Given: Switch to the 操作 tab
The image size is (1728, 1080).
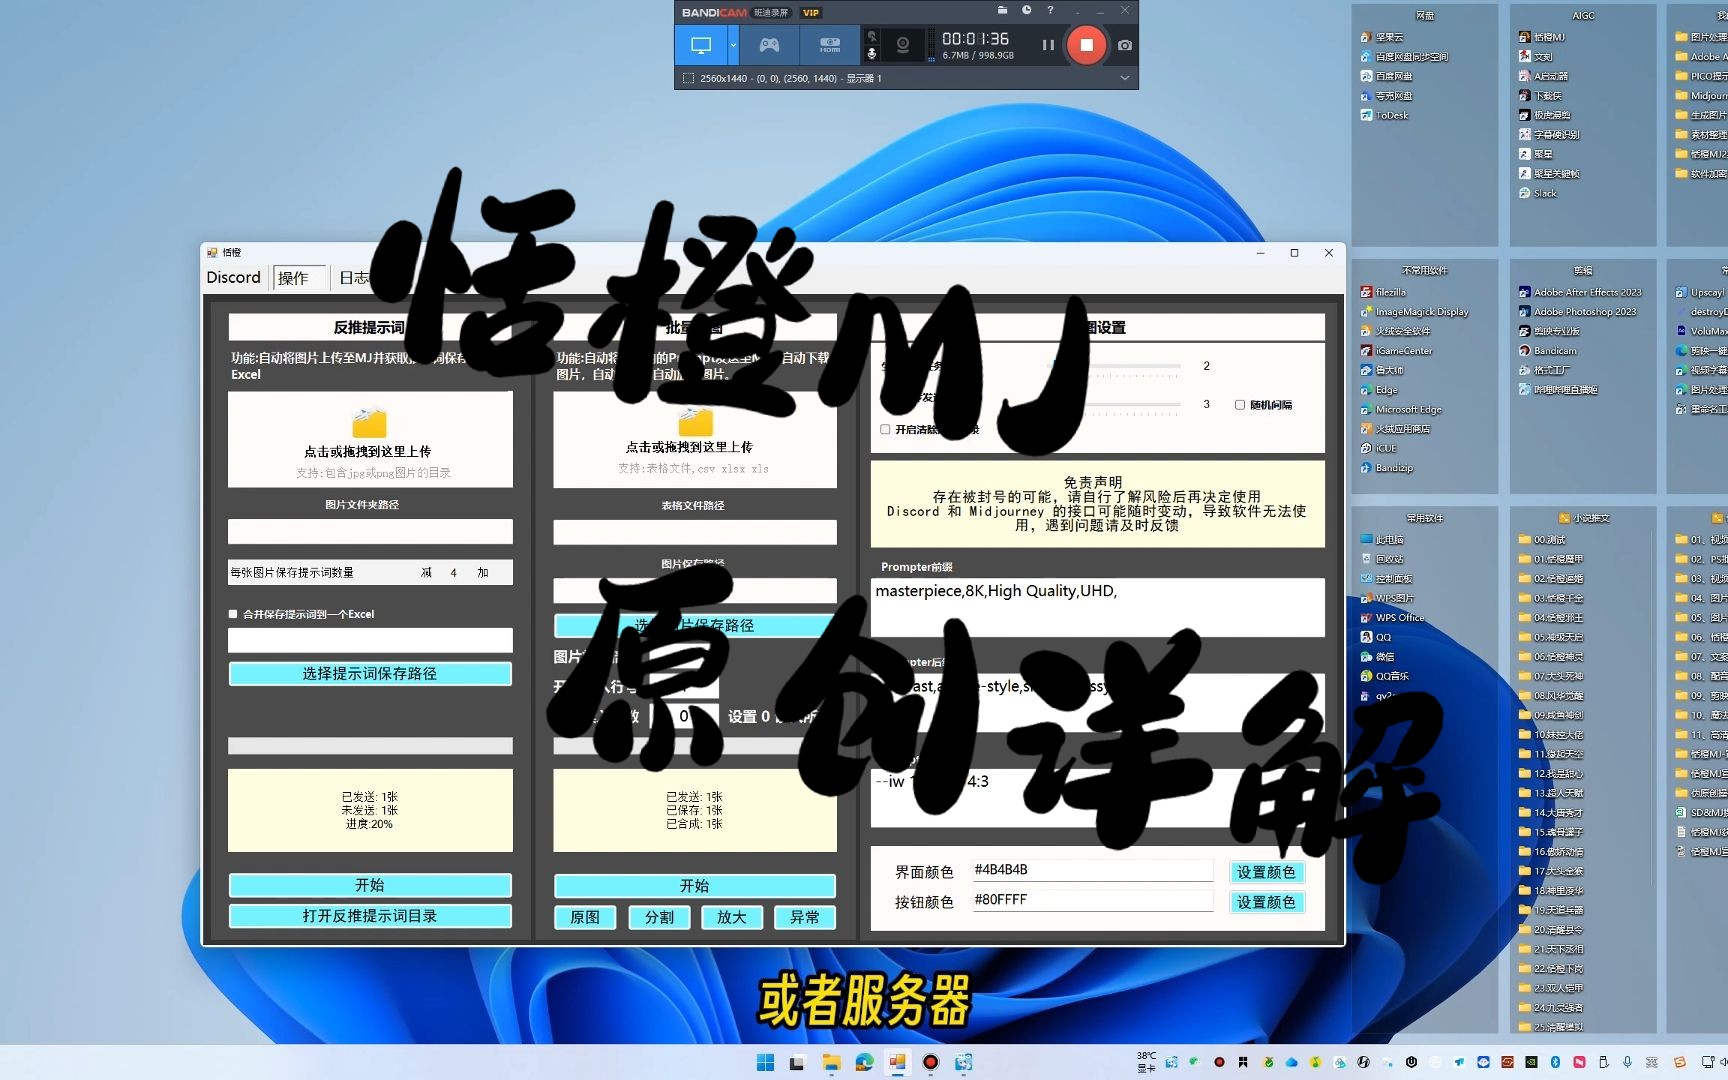Looking at the screenshot, I should (x=298, y=278).
